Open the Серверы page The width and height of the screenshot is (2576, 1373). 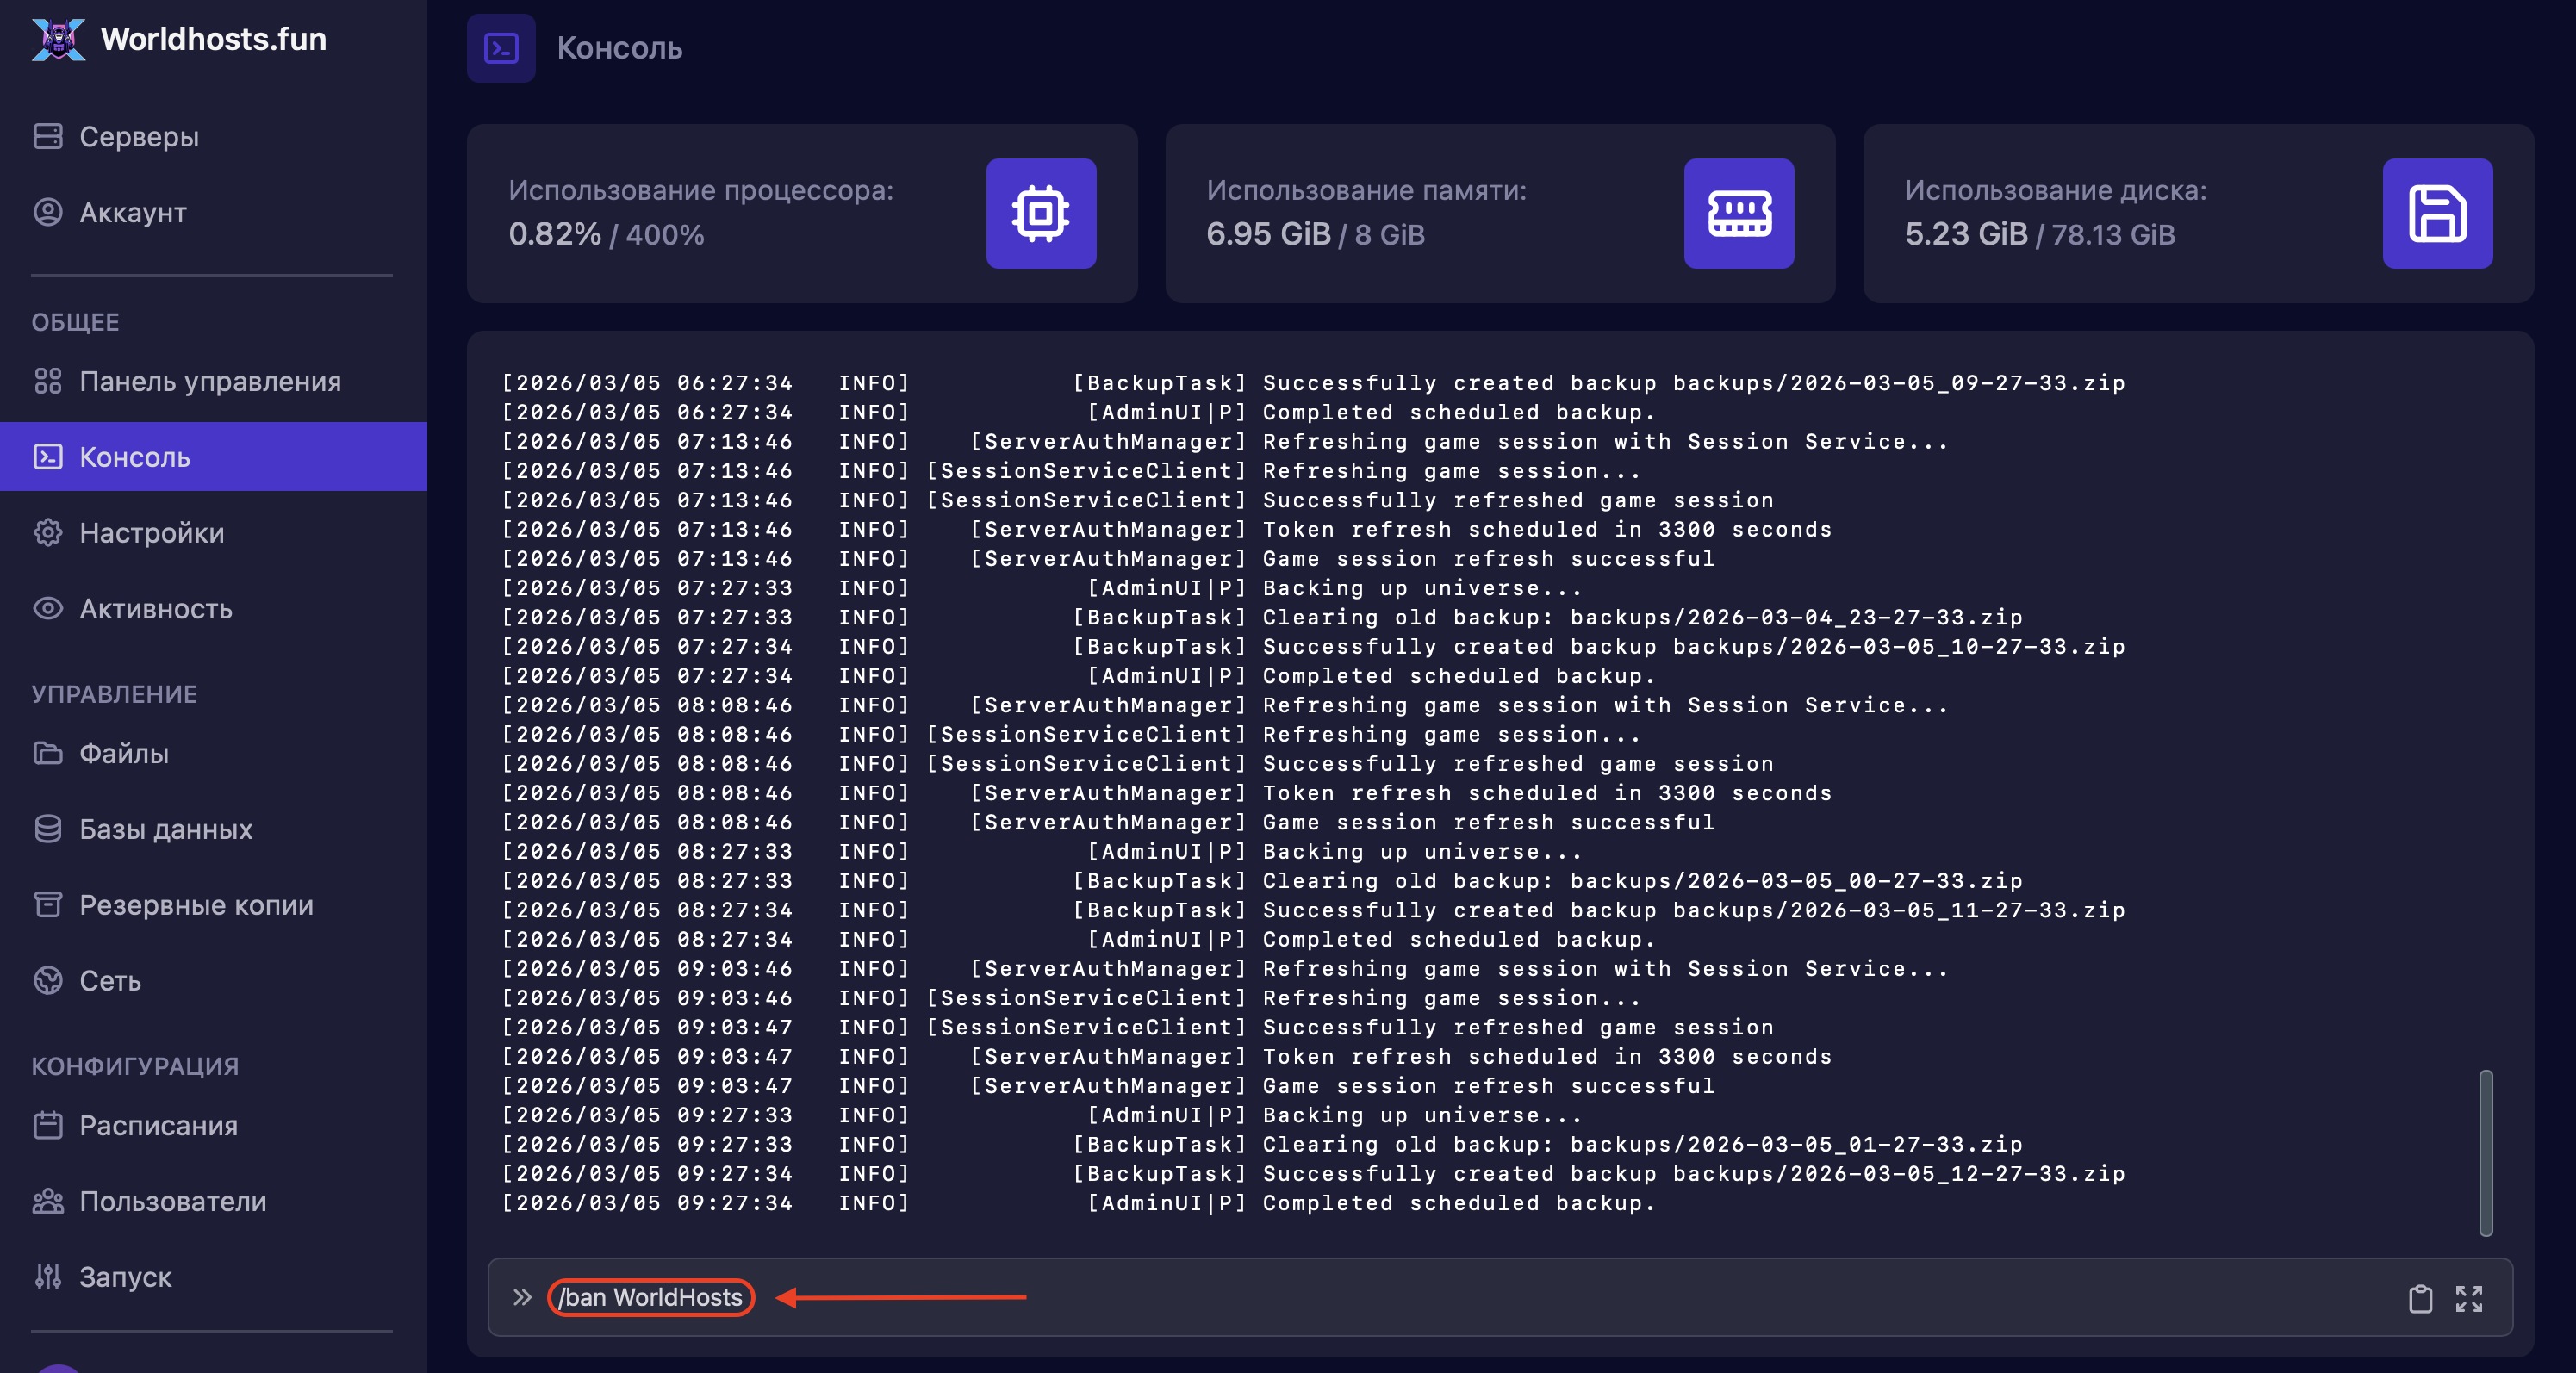(x=138, y=136)
